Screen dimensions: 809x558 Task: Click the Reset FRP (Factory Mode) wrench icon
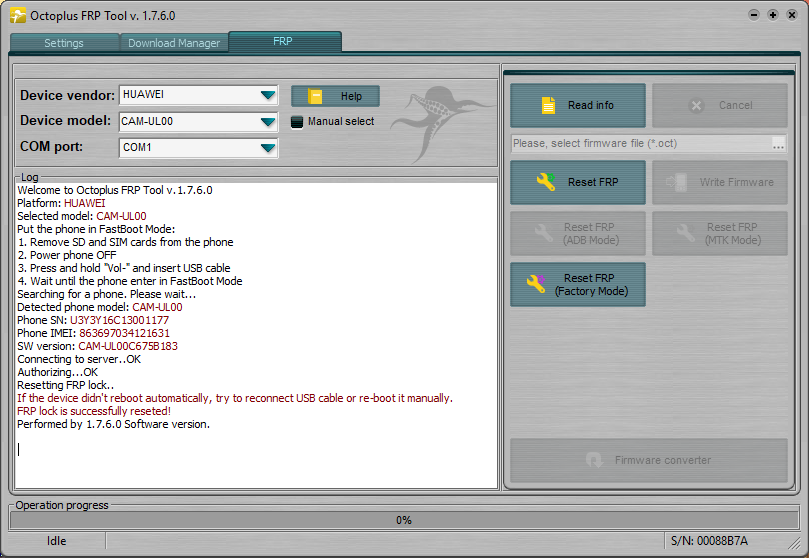[x=536, y=284]
